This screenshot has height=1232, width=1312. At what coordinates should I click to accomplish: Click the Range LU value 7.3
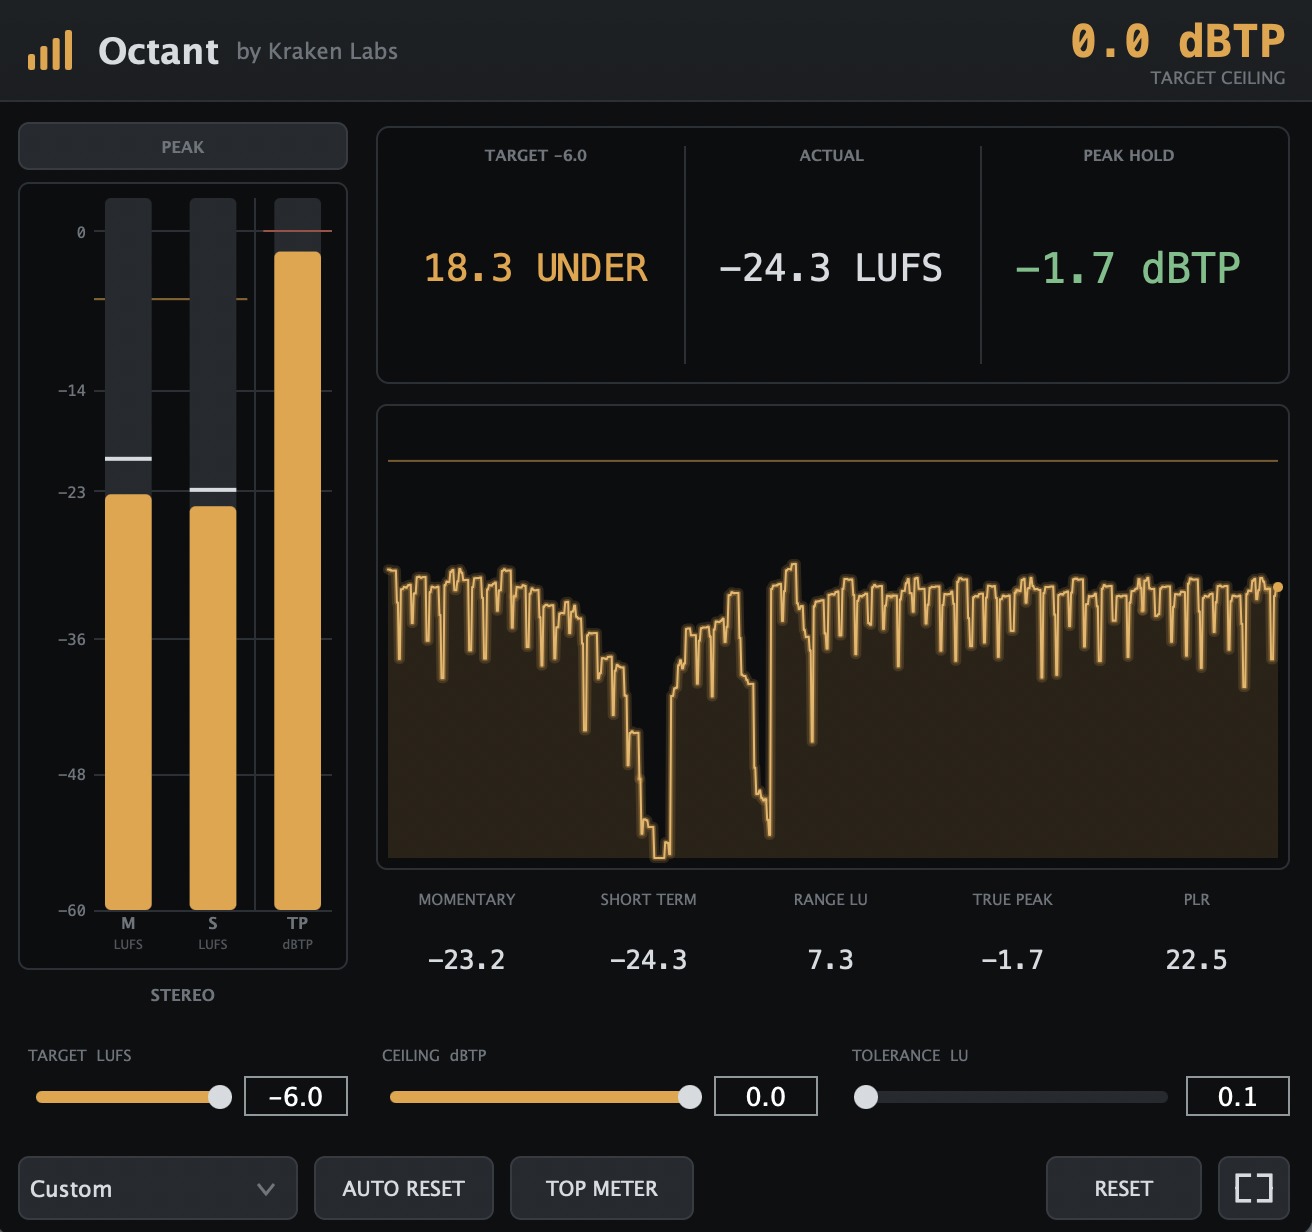coord(831,960)
